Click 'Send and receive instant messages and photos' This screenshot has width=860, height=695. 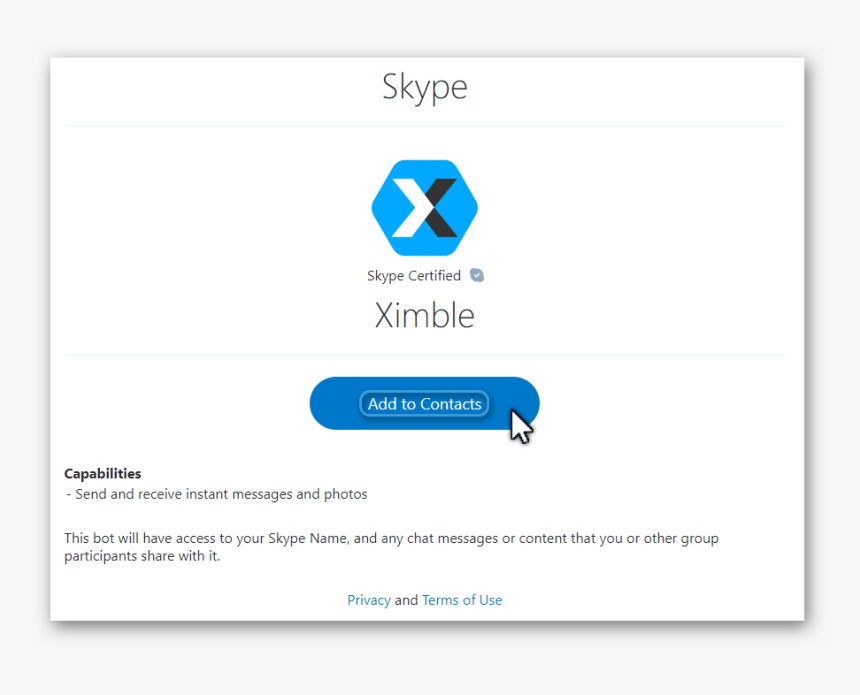221,494
